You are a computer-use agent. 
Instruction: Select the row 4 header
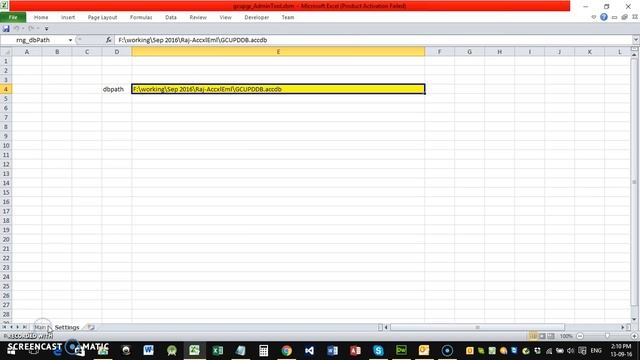point(6,89)
